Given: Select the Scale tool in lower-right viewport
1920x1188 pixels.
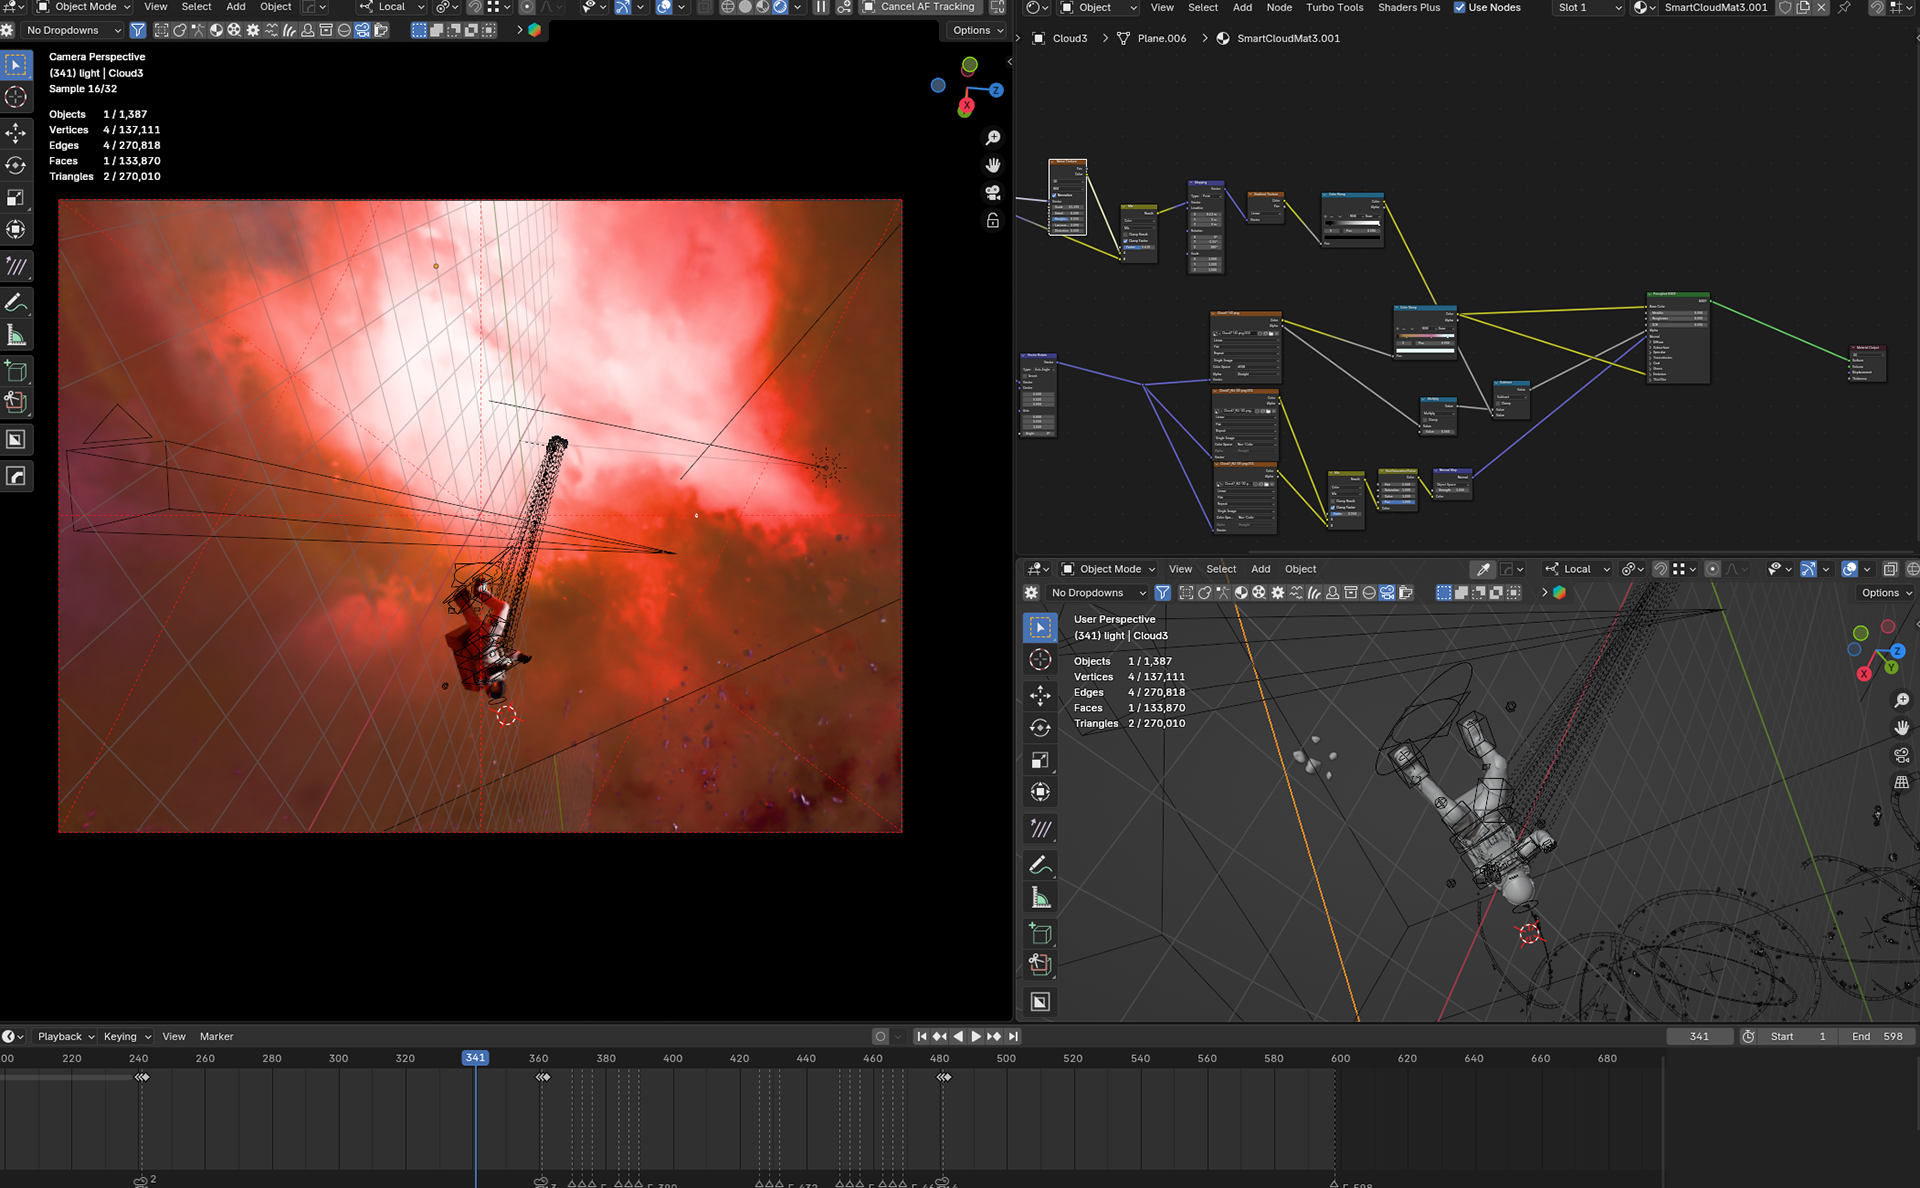Looking at the screenshot, I should point(1040,760).
